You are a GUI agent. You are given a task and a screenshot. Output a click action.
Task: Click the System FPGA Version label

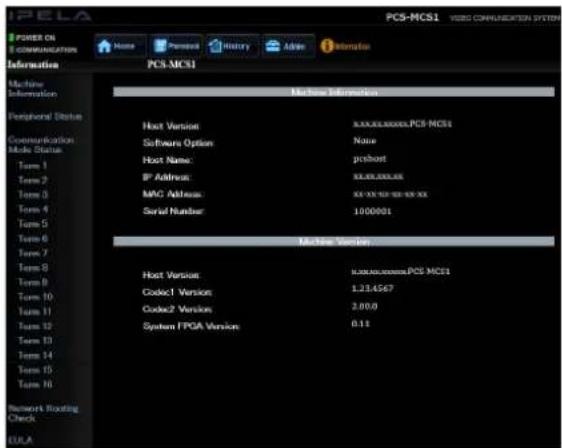pos(191,326)
